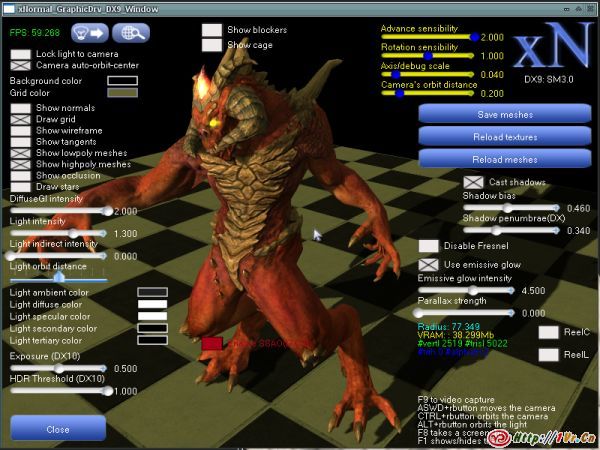This screenshot has height=450, width=600.
Task: Enable the Show wireframe checkbox
Action: click(20, 130)
